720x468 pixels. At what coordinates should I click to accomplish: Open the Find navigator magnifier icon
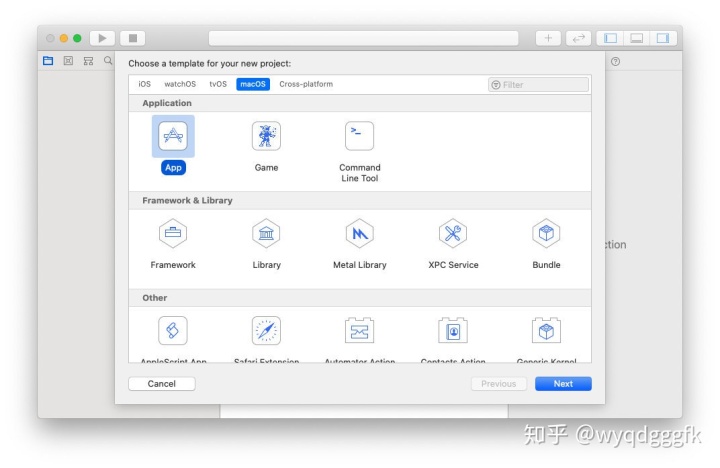(x=108, y=61)
